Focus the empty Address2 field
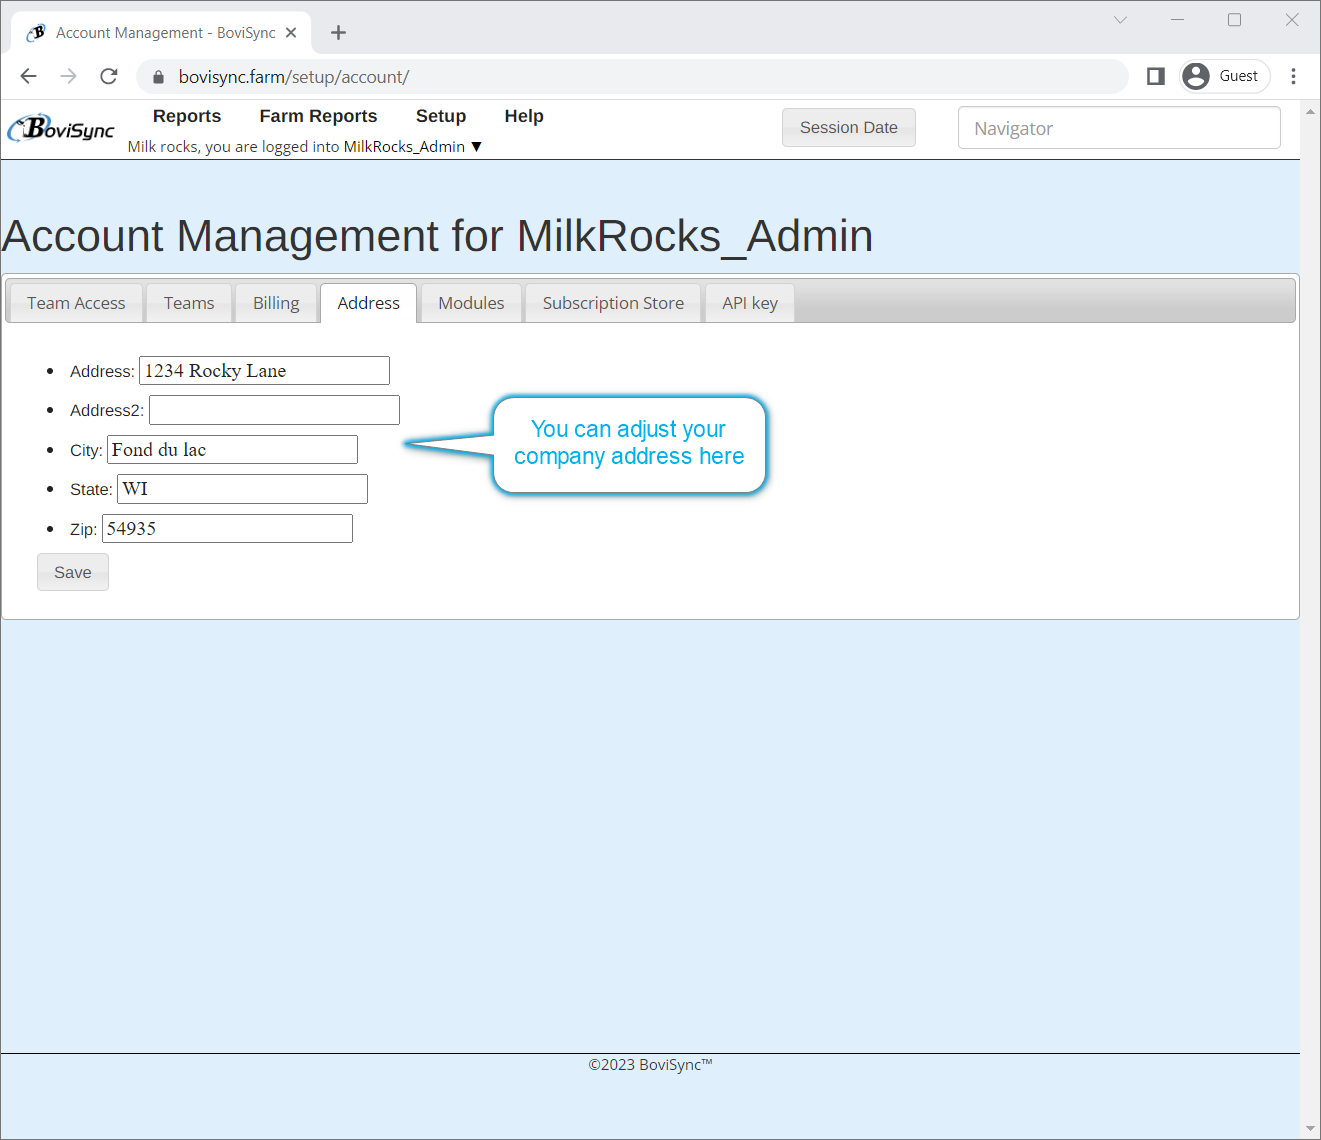 [274, 410]
